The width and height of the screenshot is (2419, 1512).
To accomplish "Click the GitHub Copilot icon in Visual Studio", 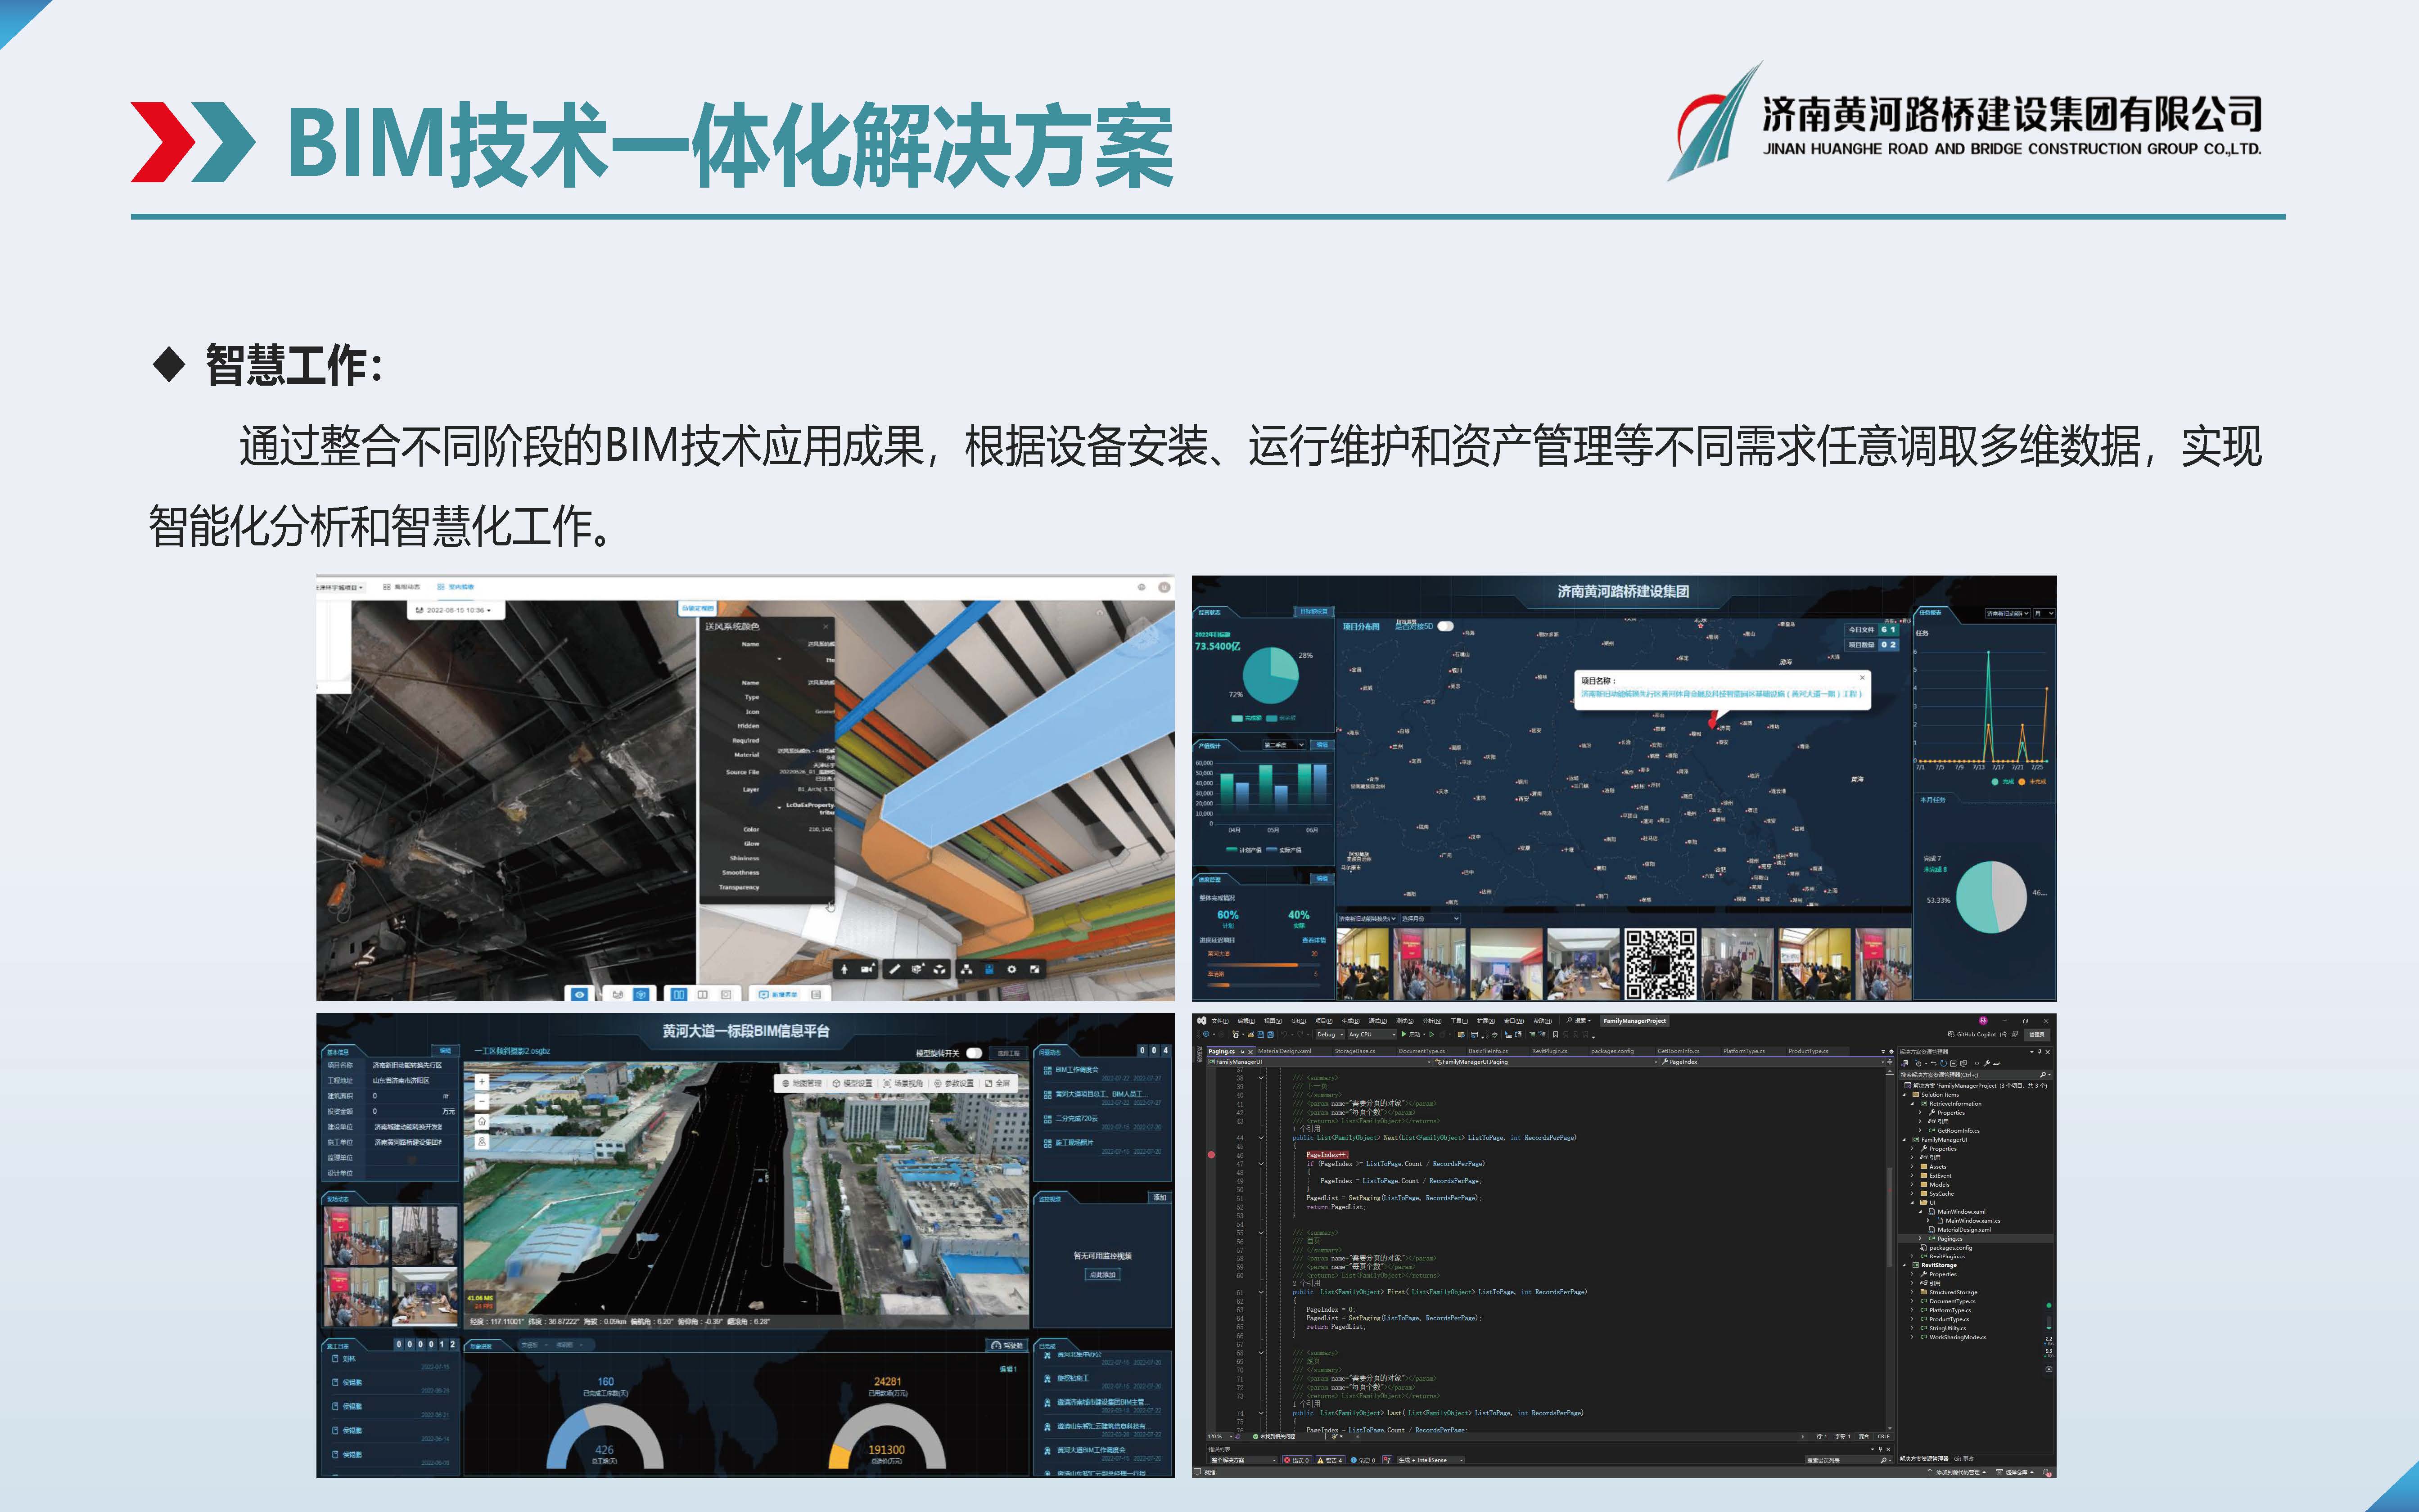I will click(1951, 1035).
